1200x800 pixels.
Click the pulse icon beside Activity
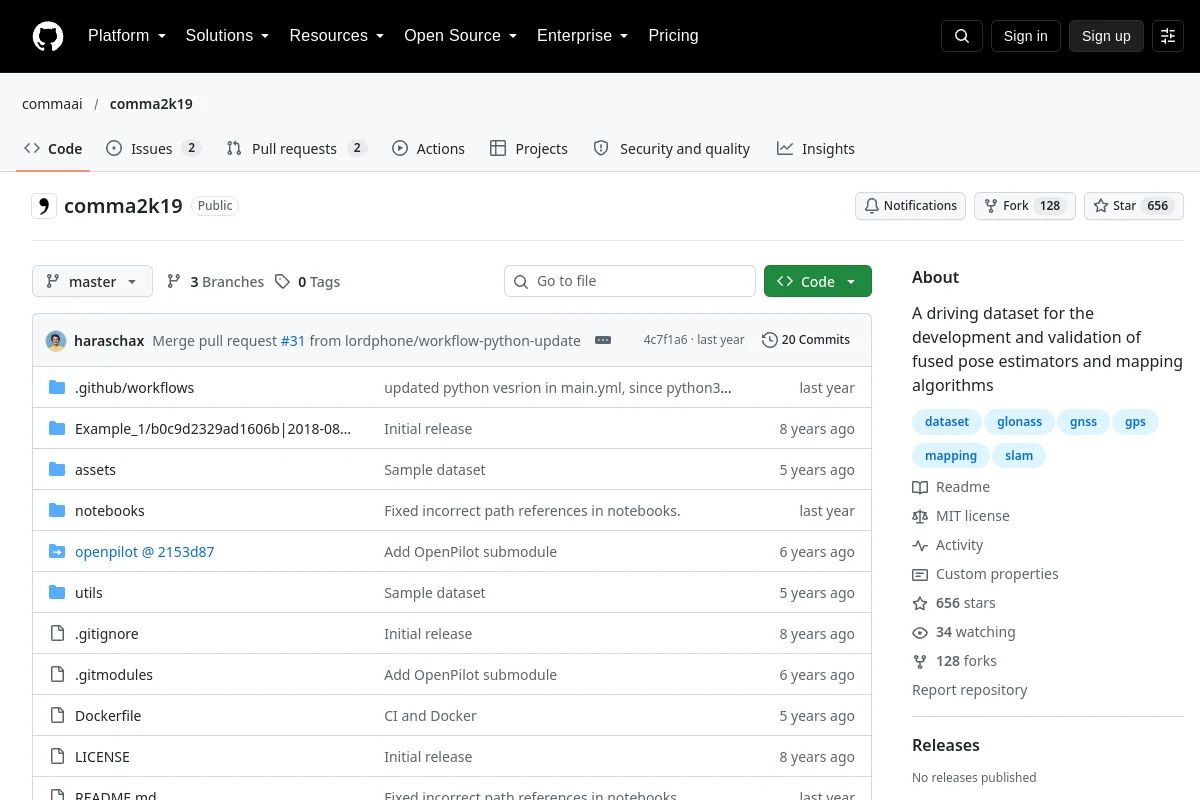tap(920, 545)
